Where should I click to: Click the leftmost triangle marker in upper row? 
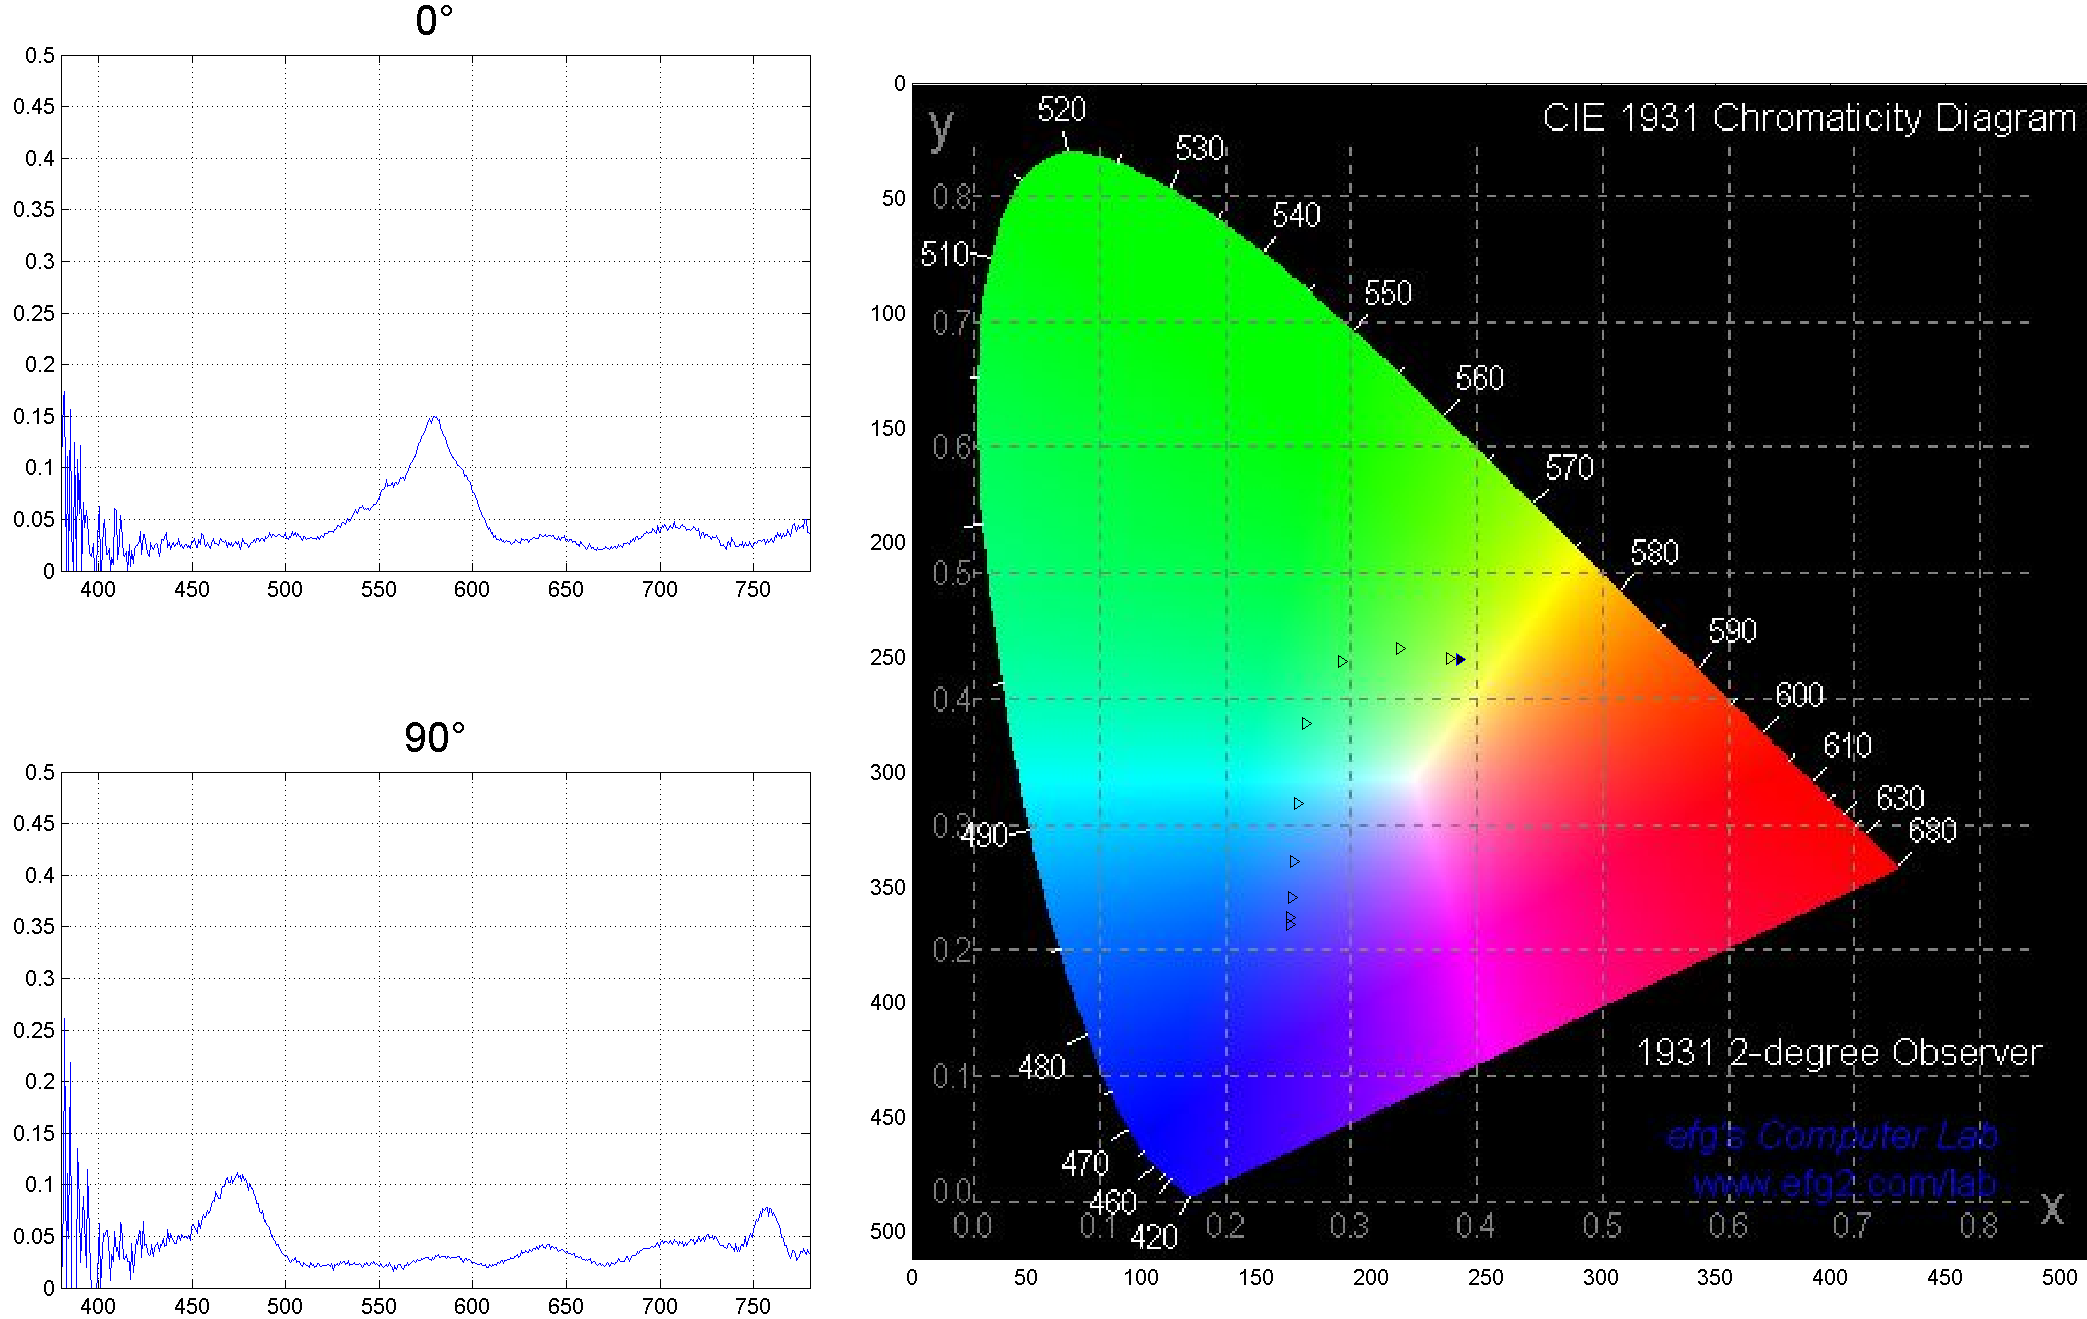[x=1342, y=661]
